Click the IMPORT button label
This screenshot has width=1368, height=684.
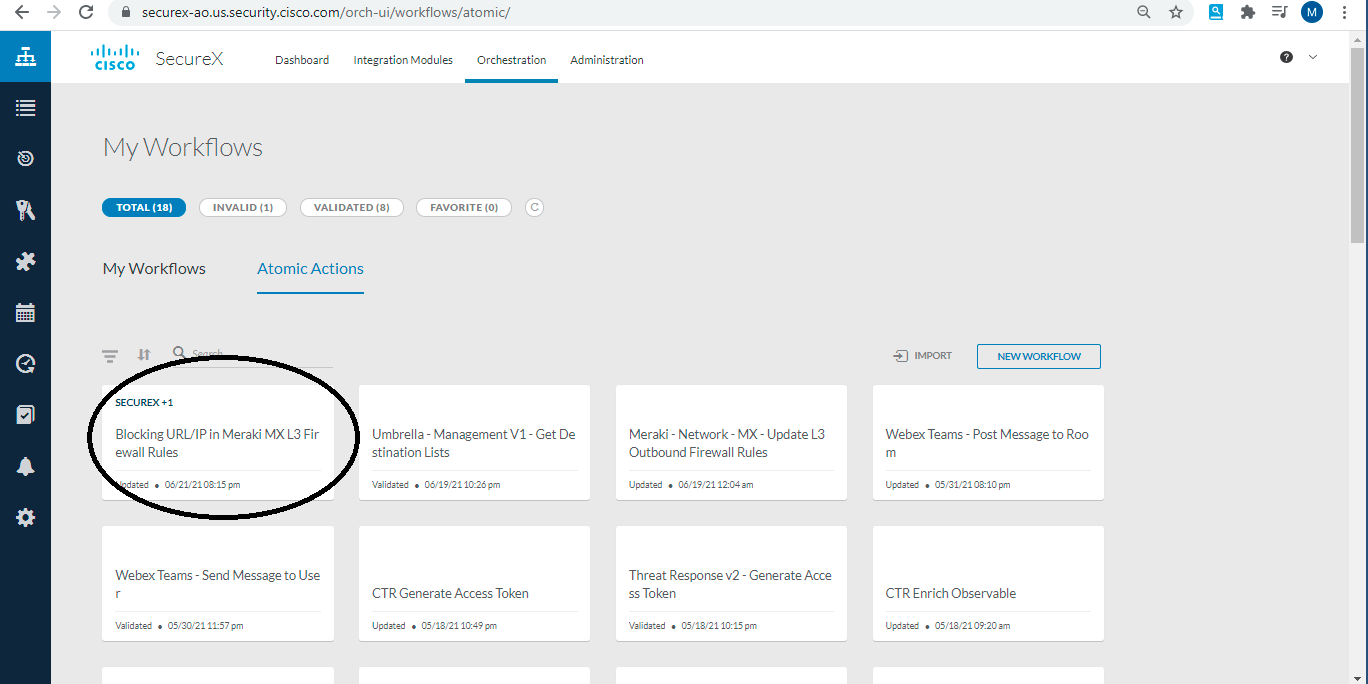(x=933, y=356)
